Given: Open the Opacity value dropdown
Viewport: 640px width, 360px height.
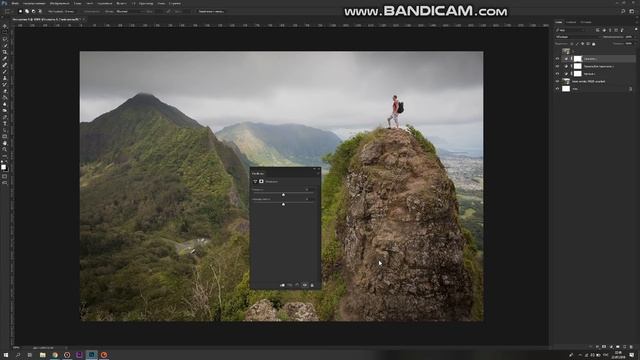Looking at the screenshot, I should (636, 37).
